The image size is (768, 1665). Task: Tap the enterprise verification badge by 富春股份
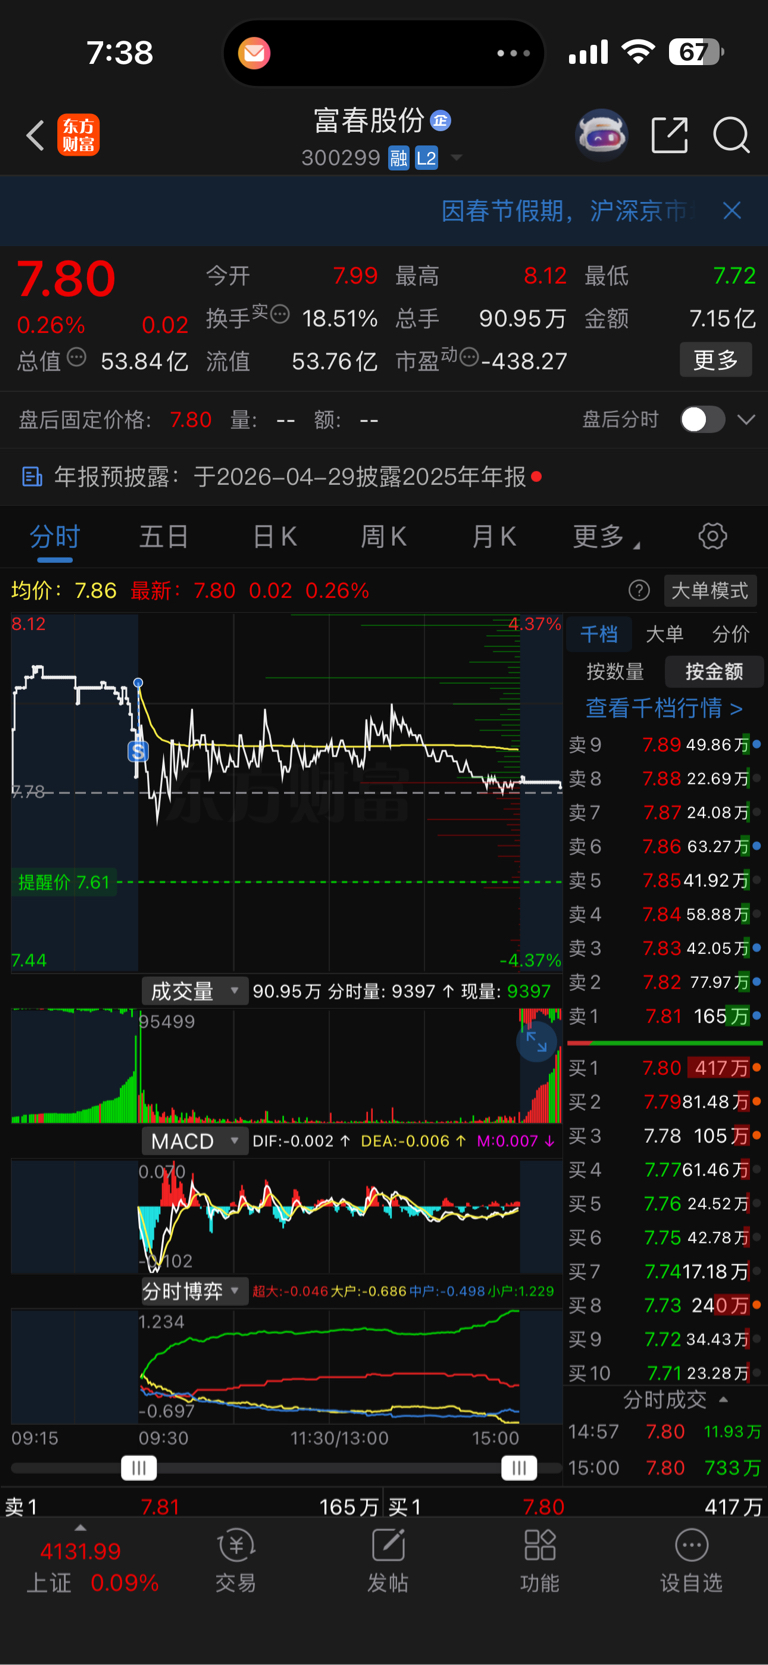[441, 121]
